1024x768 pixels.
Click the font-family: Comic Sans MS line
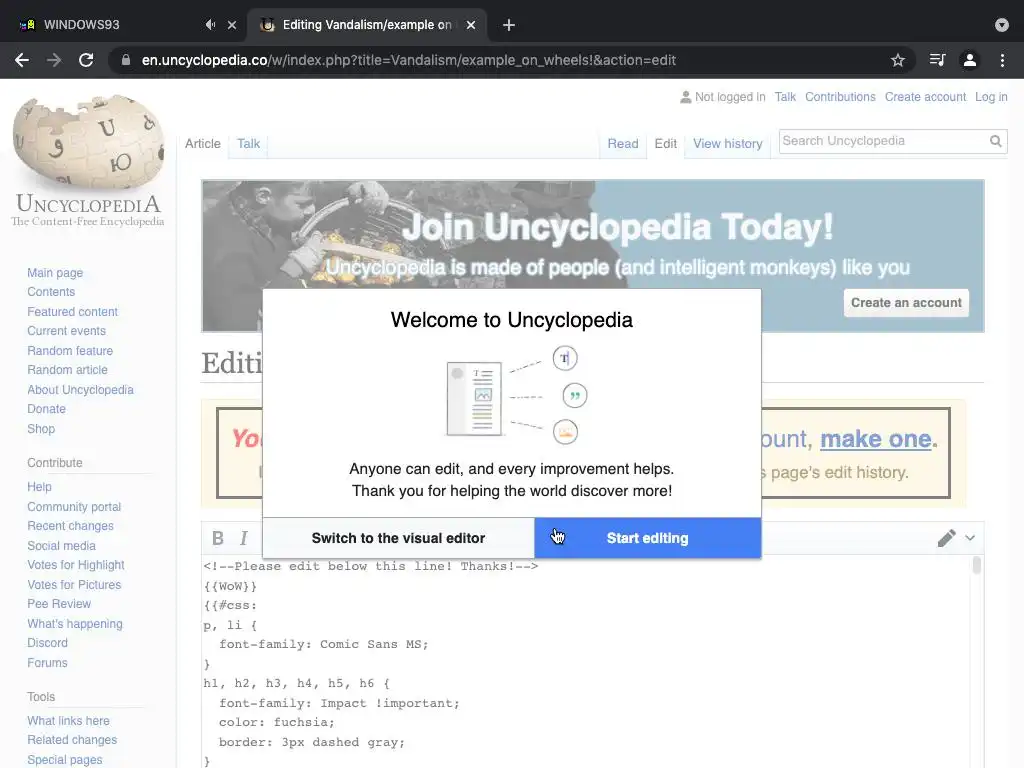point(324,645)
